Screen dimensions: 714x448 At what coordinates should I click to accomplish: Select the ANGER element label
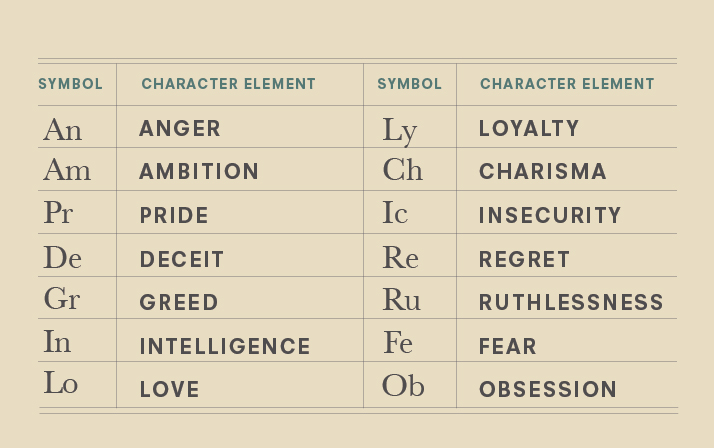point(180,129)
